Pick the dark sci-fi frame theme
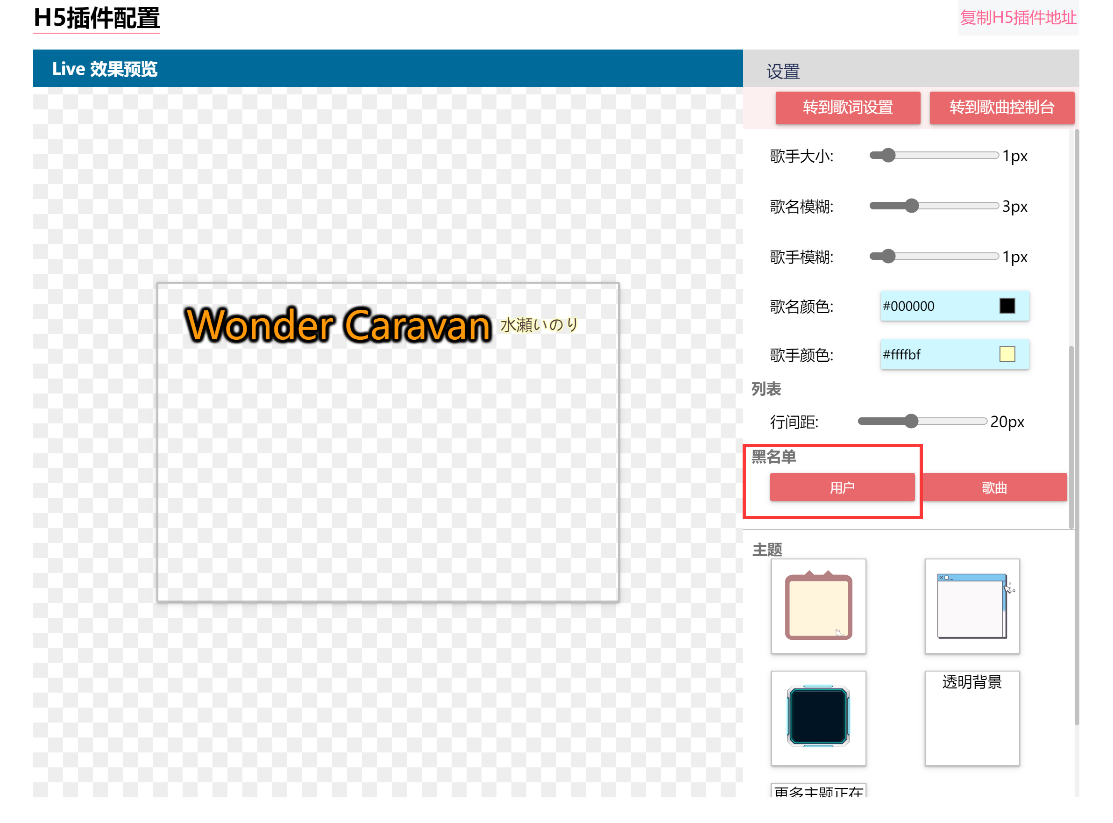This screenshot has width=1113, height=823. coord(818,717)
